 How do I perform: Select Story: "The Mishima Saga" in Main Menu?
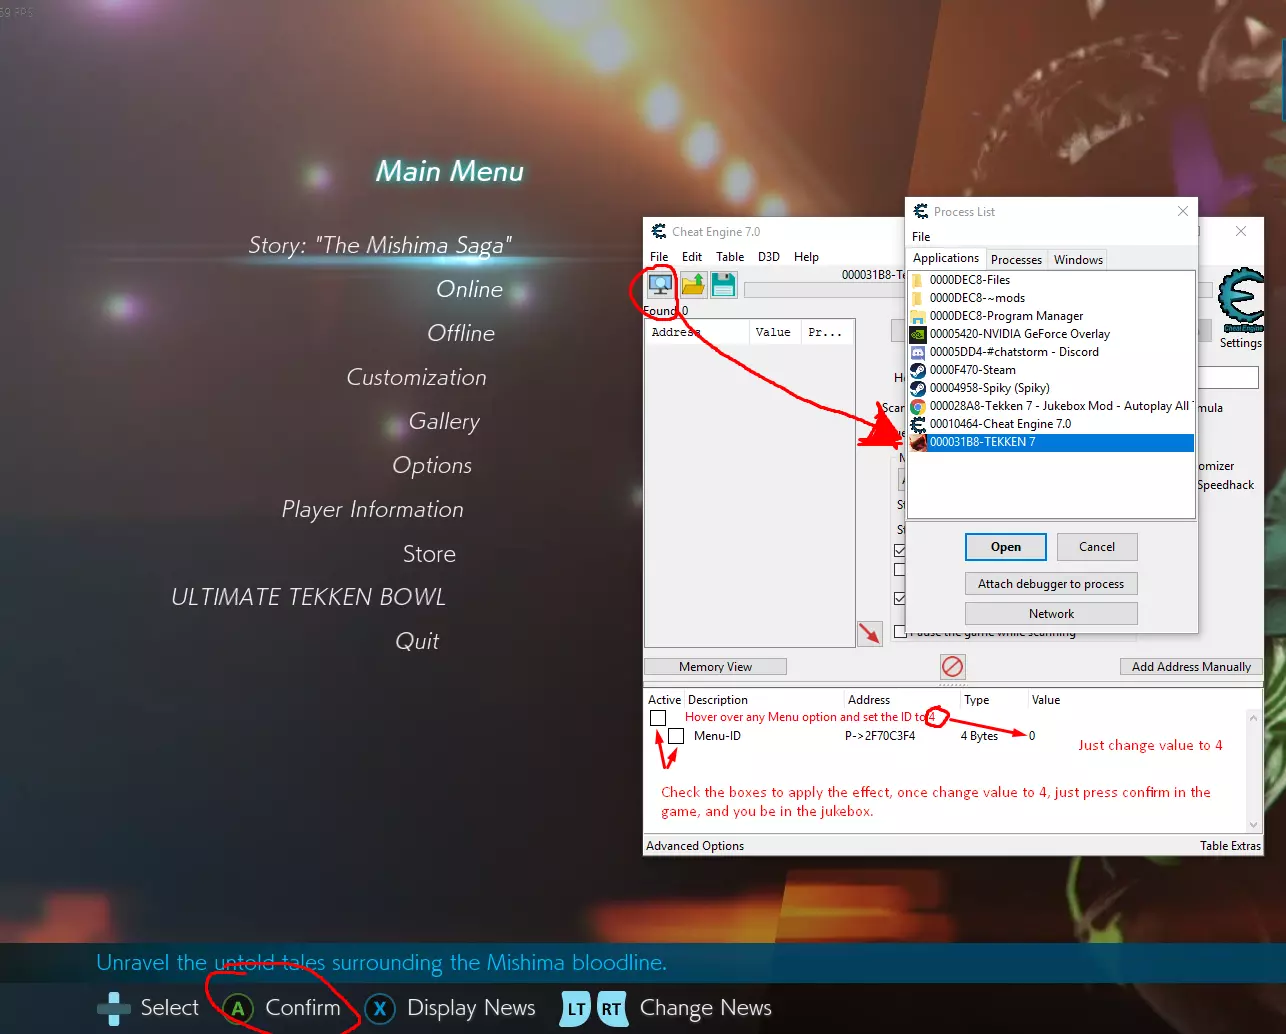click(380, 245)
